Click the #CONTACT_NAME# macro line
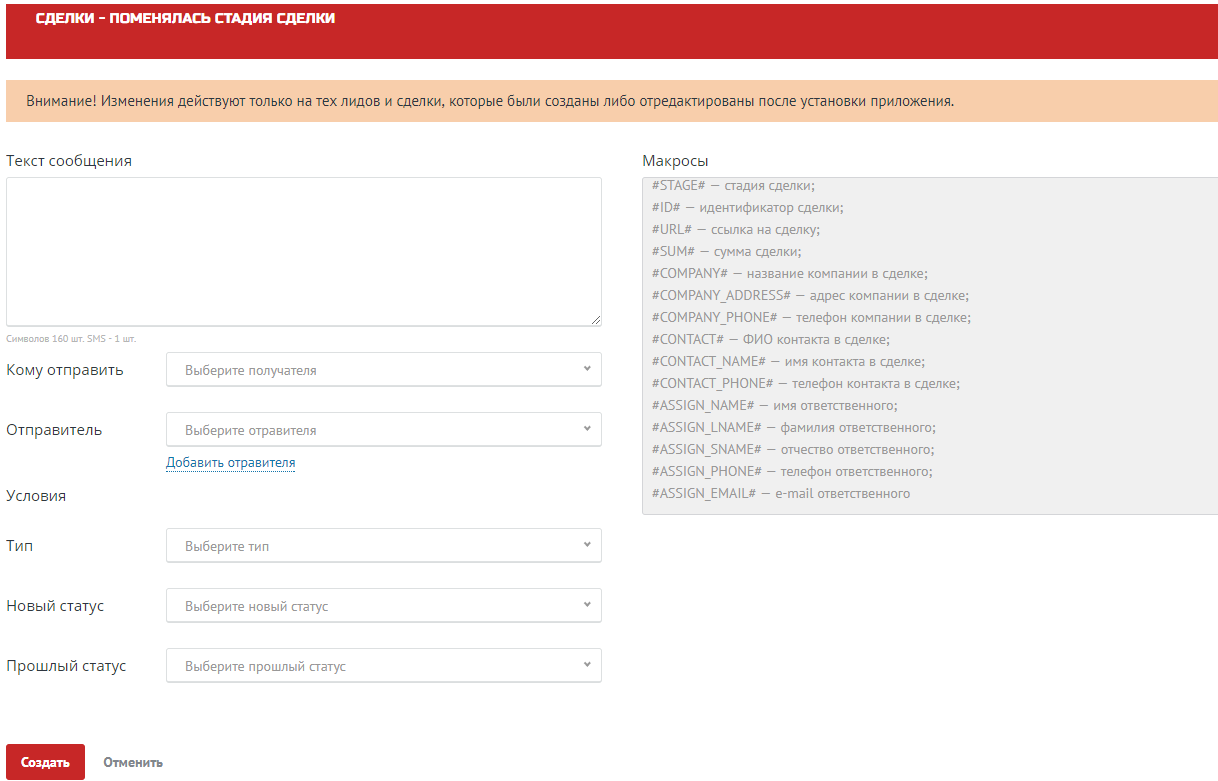Screen dimensions: 1218x781 coord(788,361)
